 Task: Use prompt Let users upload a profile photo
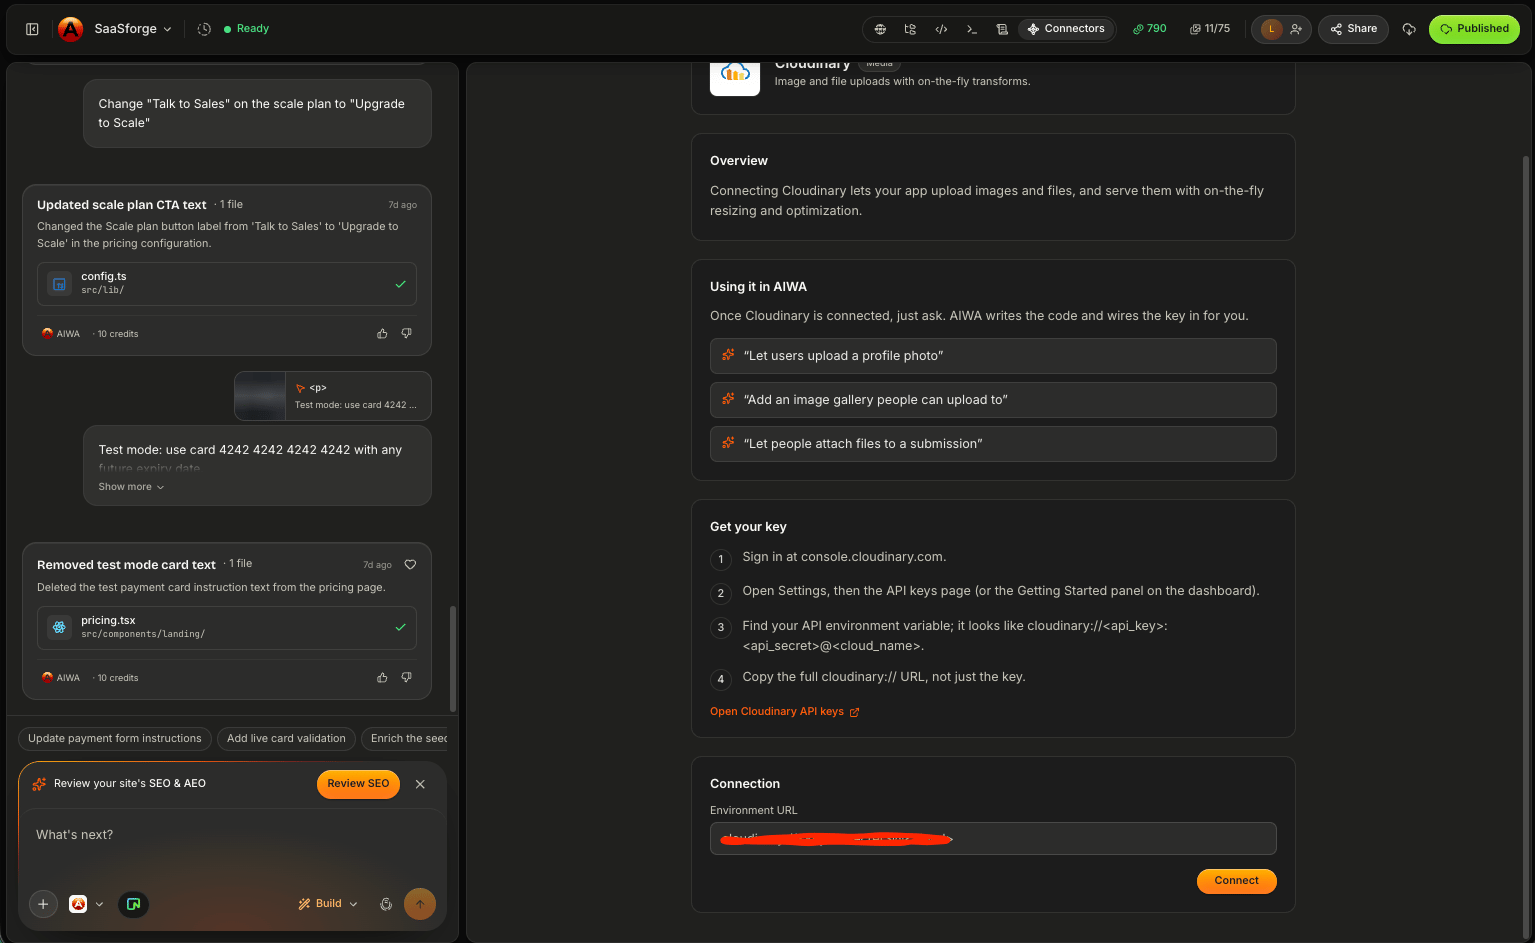pos(993,356)
